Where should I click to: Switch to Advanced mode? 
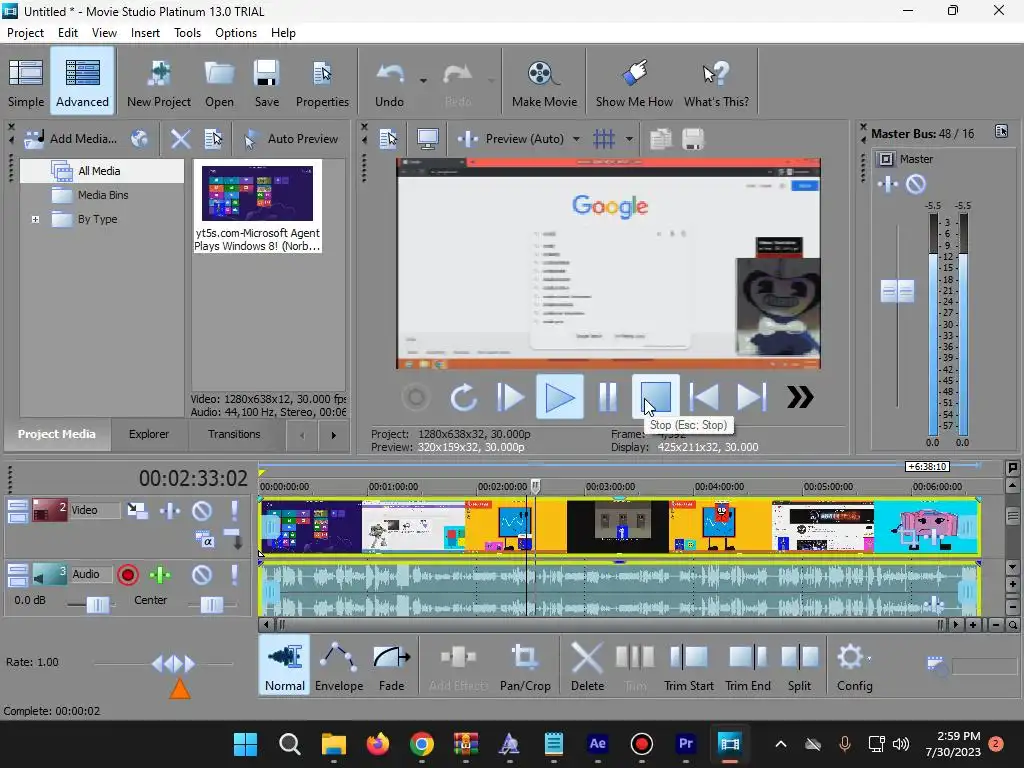(82, 82)
